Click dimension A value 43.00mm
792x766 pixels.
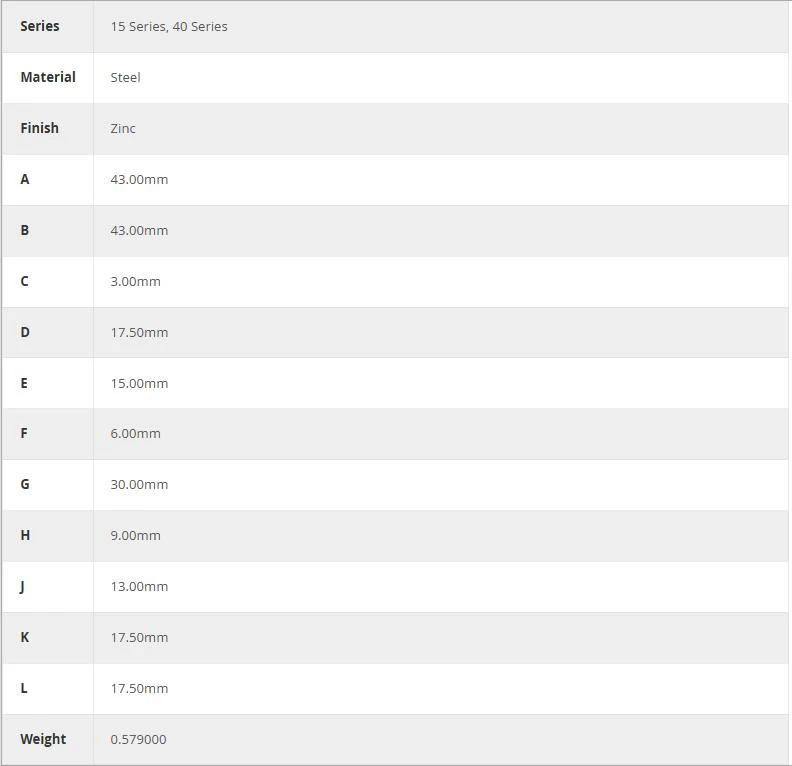[139, 180]
